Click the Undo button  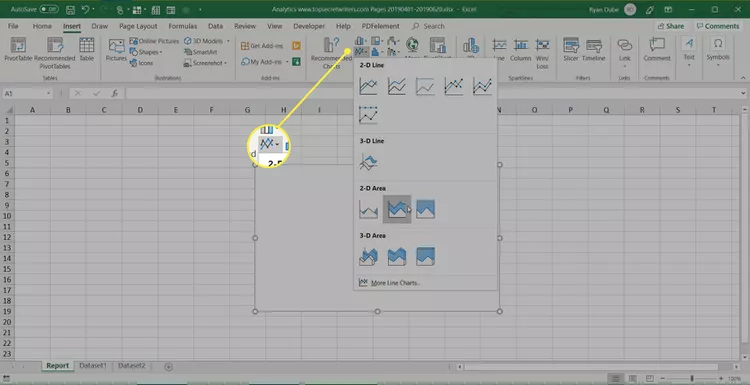click(x=85, y=9)
